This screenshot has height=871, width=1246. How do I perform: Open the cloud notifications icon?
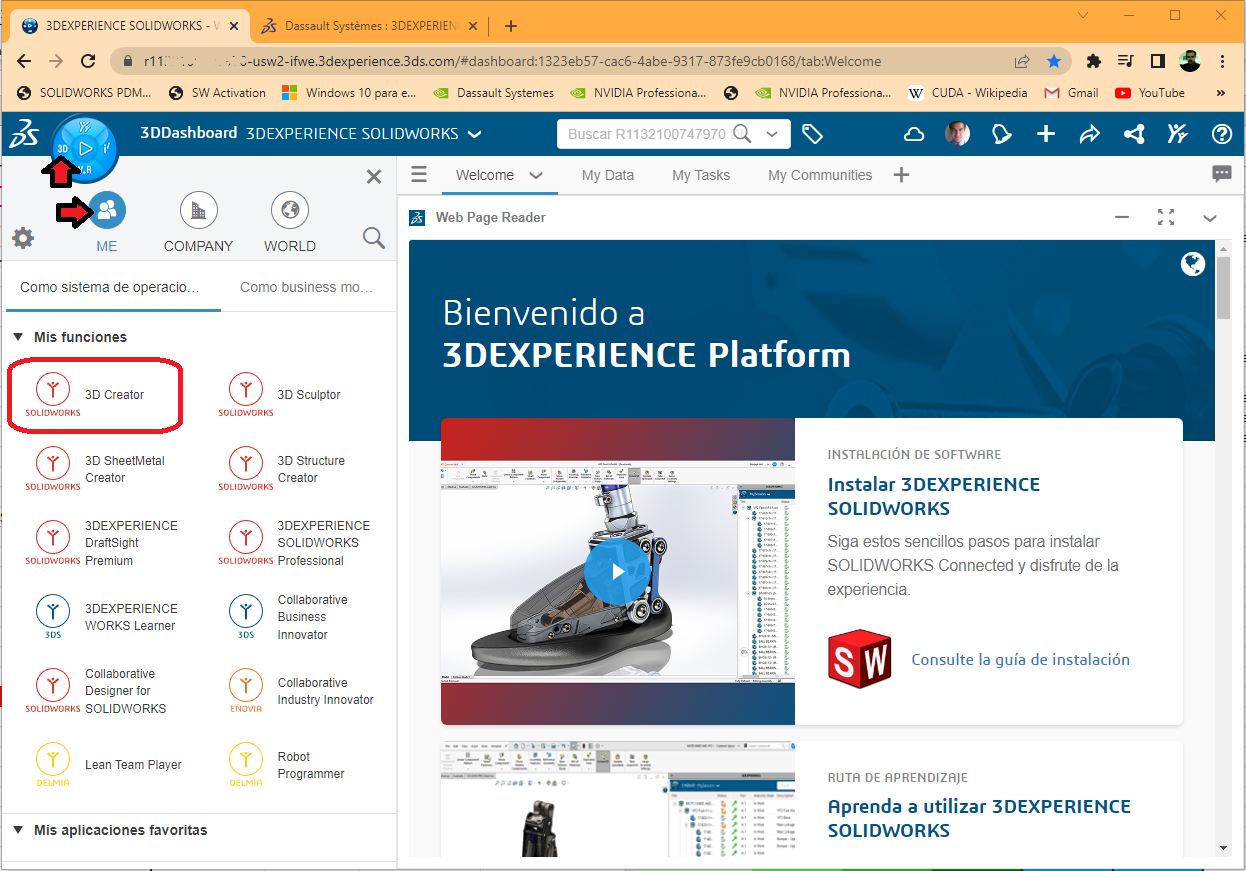(914, 134)
